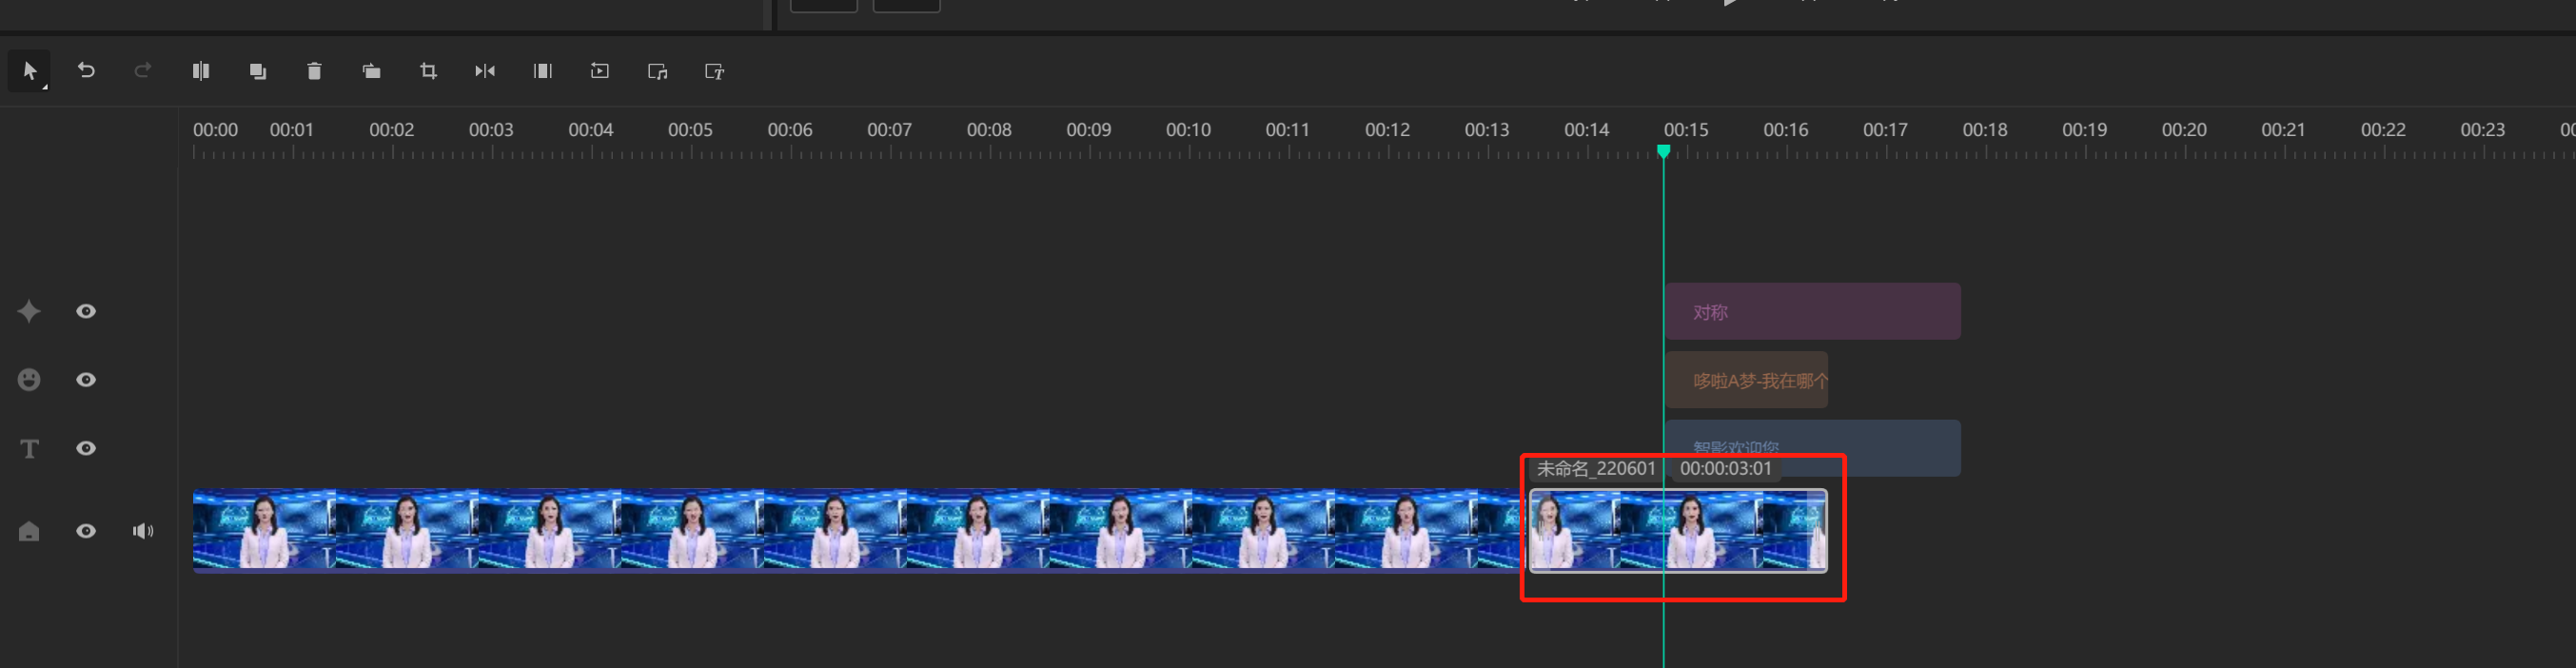Toggle visibility of the sticker track
This screenshot has height=668, width=2576.
(86, 380)
